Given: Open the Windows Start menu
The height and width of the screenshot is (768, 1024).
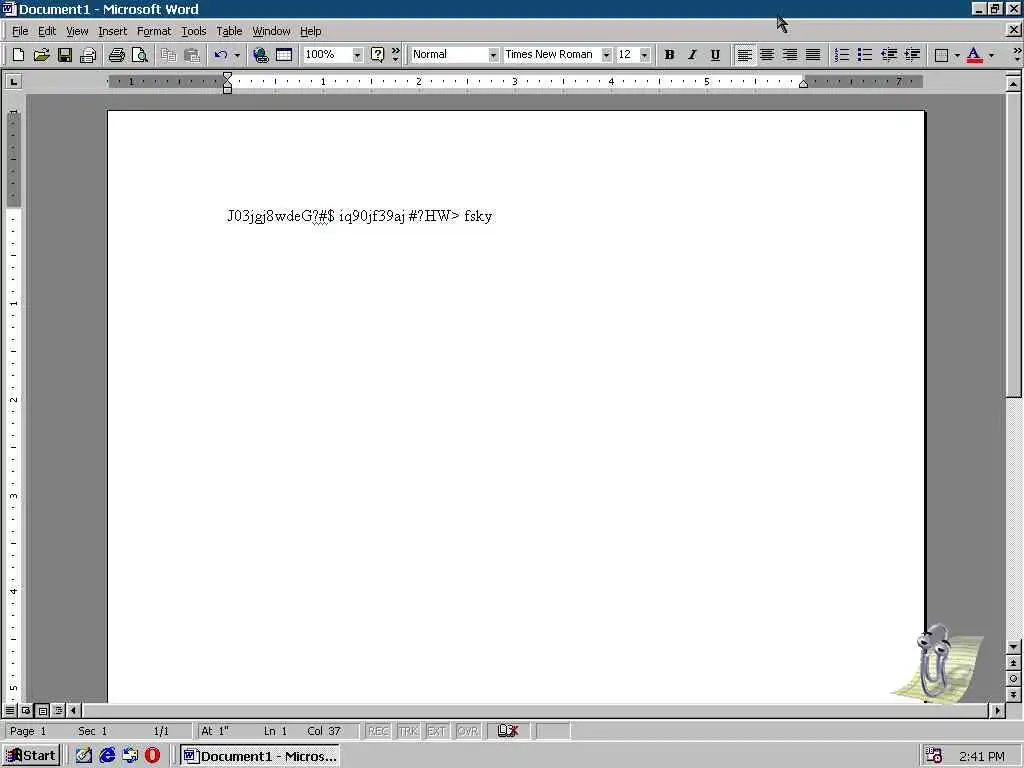Looking at the screenshot, I should [x=31, y=756].
